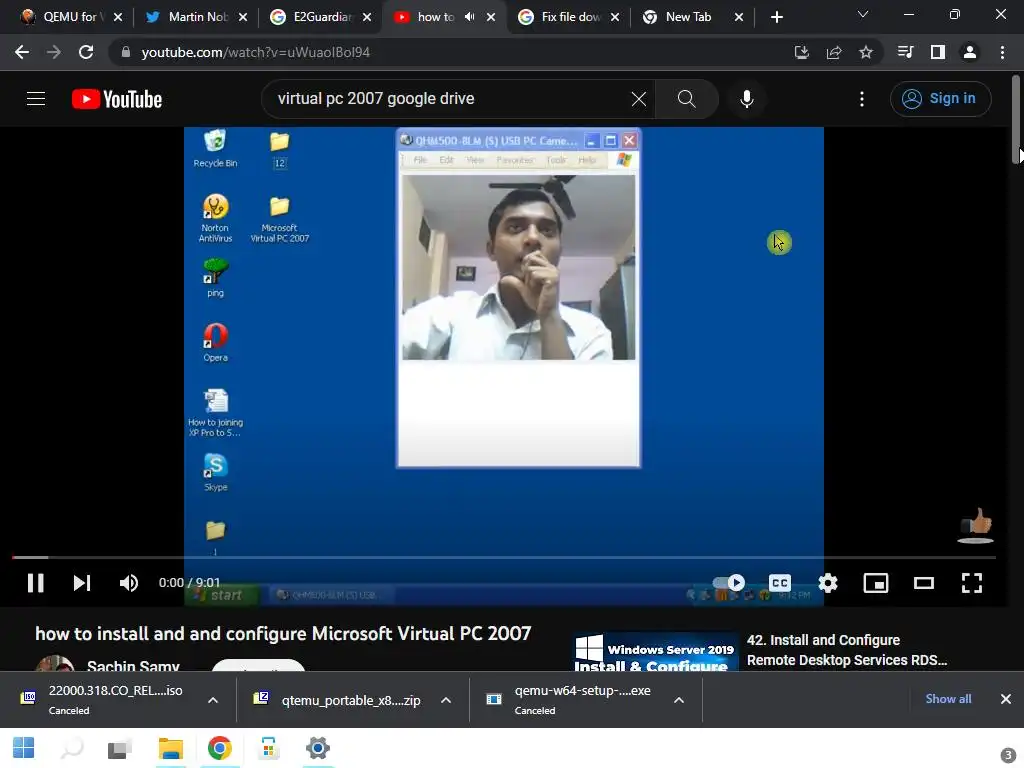Toggle the autoplay switch

pos(729,583)
